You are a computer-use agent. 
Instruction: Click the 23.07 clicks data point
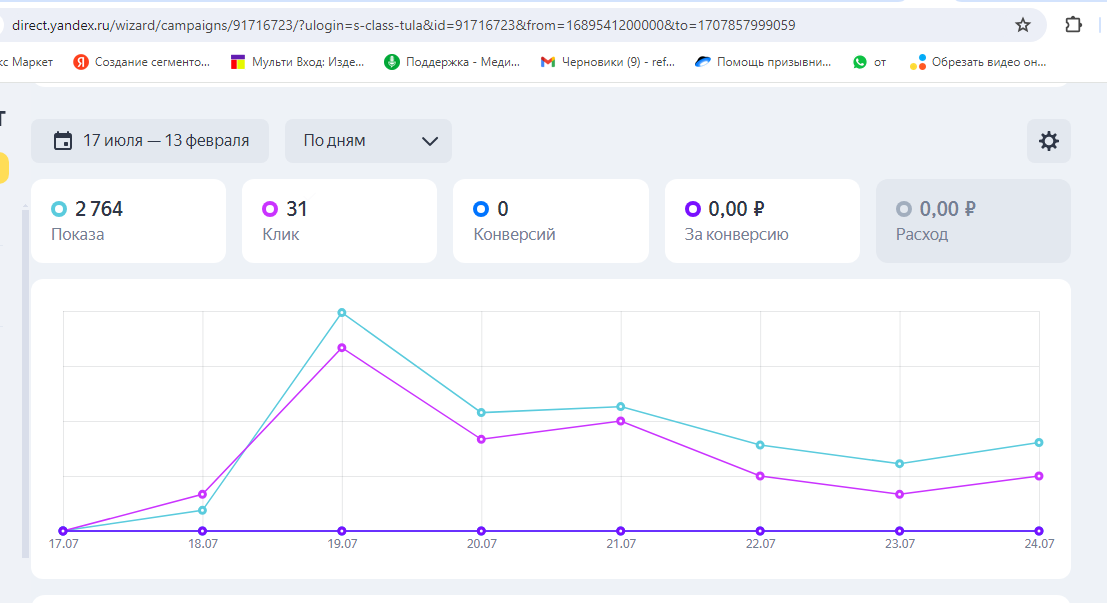tap(899, 494)
